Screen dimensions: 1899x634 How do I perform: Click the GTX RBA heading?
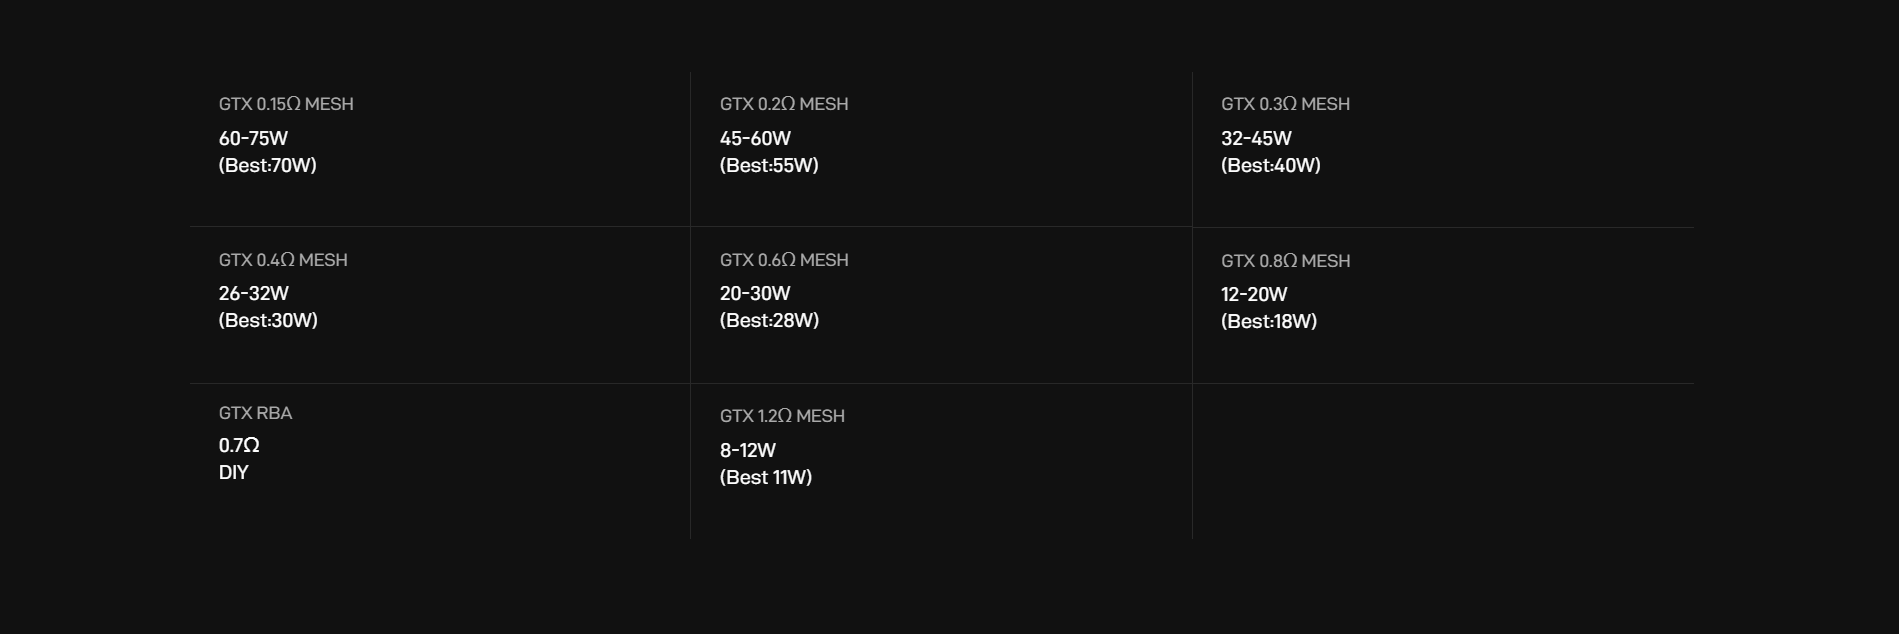(256, 413)
